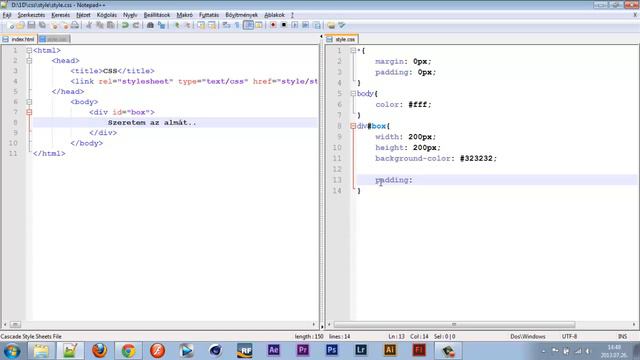Click the Close All documents icon
The width and height of the screenshot is (640, 360).
coord(64,25)
